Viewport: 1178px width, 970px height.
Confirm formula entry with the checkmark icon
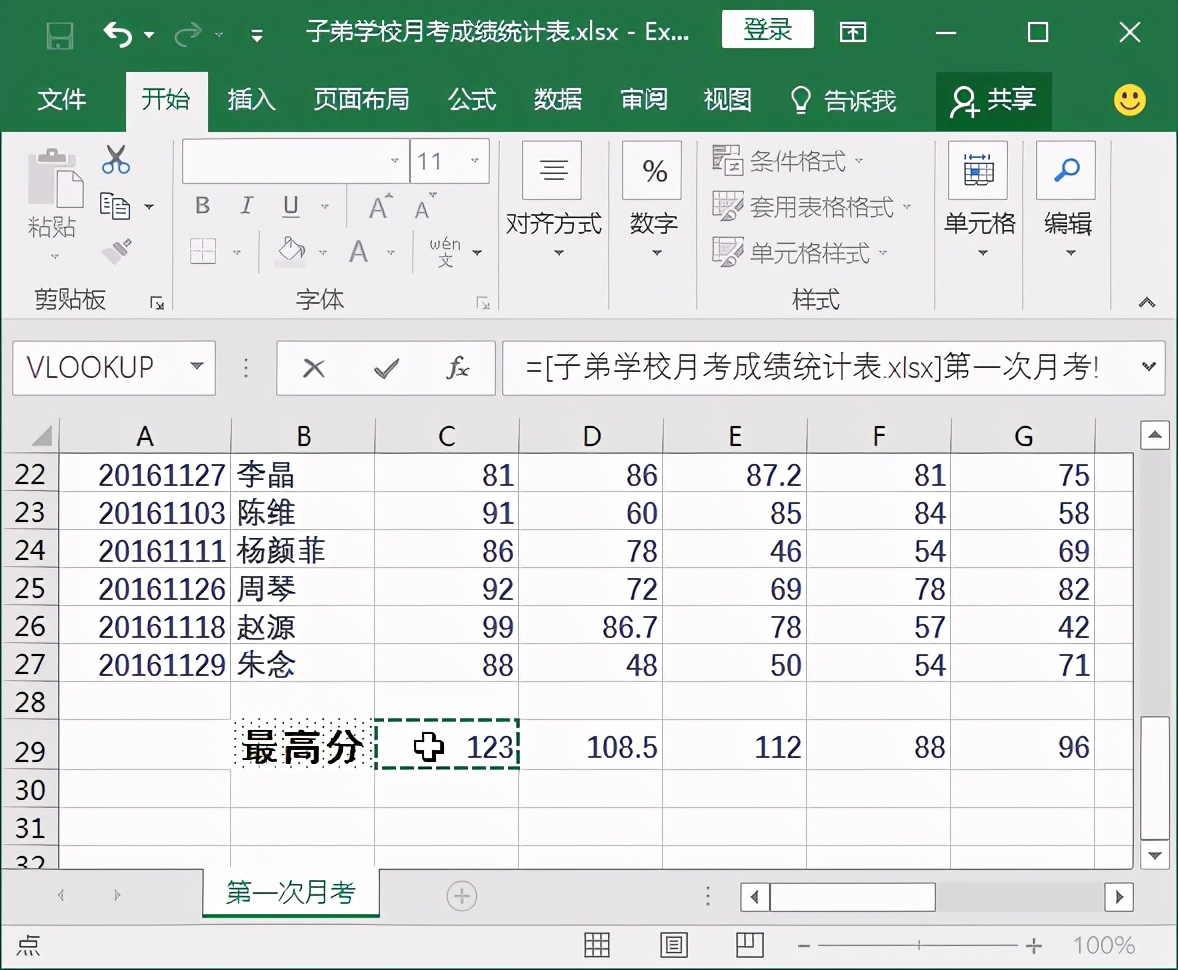(x=385, y=368)
